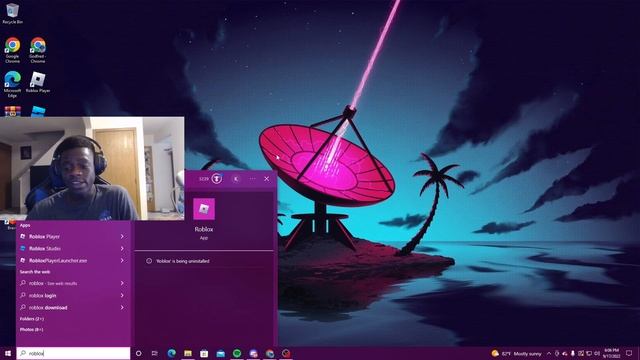Open the Roblox Player desktop shortcut
This screenshot has height=360, width=640.
point(38,82)
